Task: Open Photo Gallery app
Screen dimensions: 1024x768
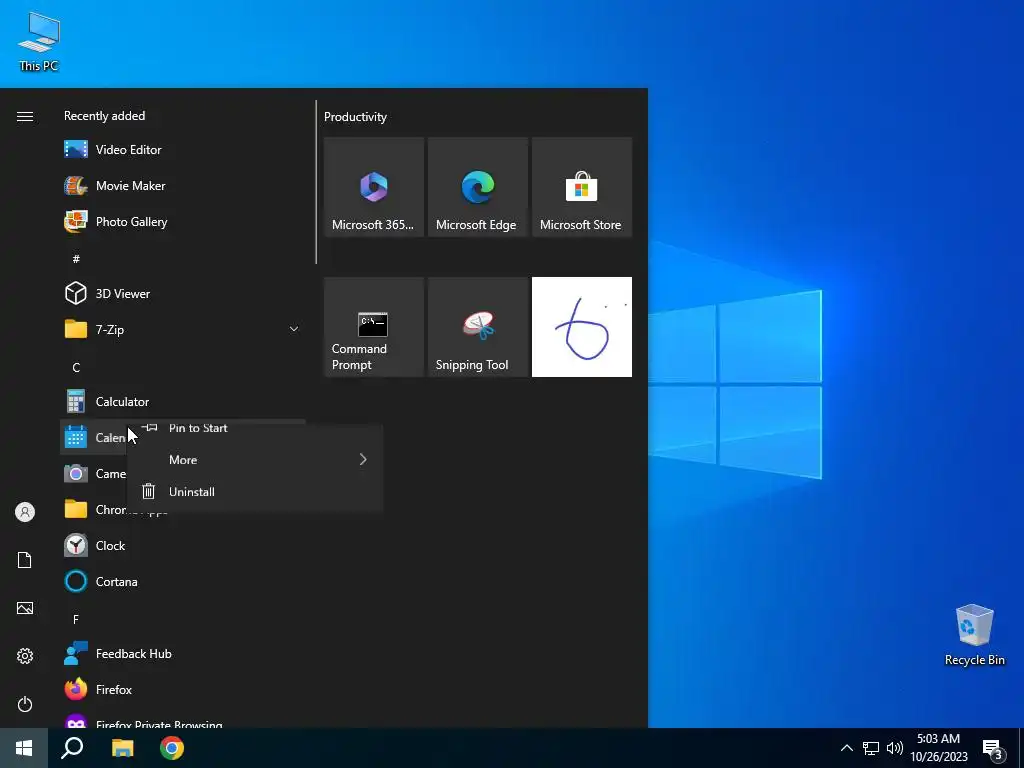Action: tap(183, 221)
